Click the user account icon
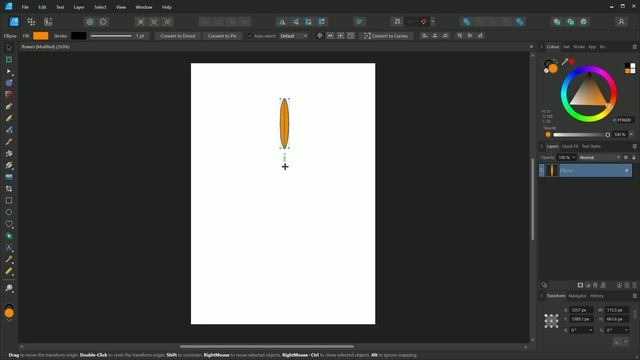Image resolution: width=640 pixels, height=360 pixels. click(621, 22)
